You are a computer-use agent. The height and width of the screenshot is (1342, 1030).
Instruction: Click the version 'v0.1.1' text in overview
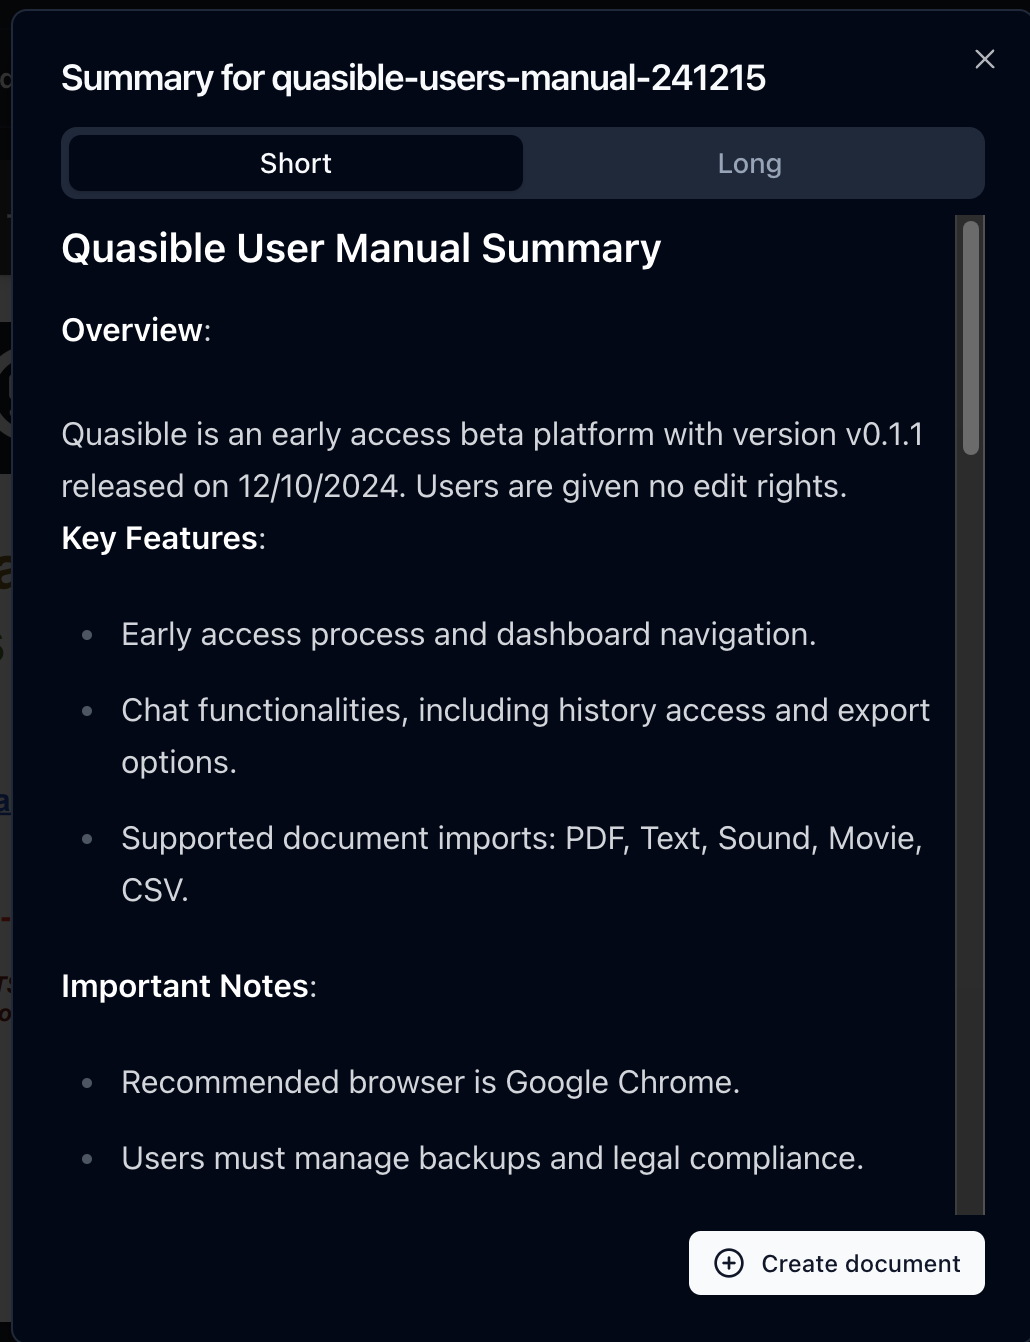point(884,435)
